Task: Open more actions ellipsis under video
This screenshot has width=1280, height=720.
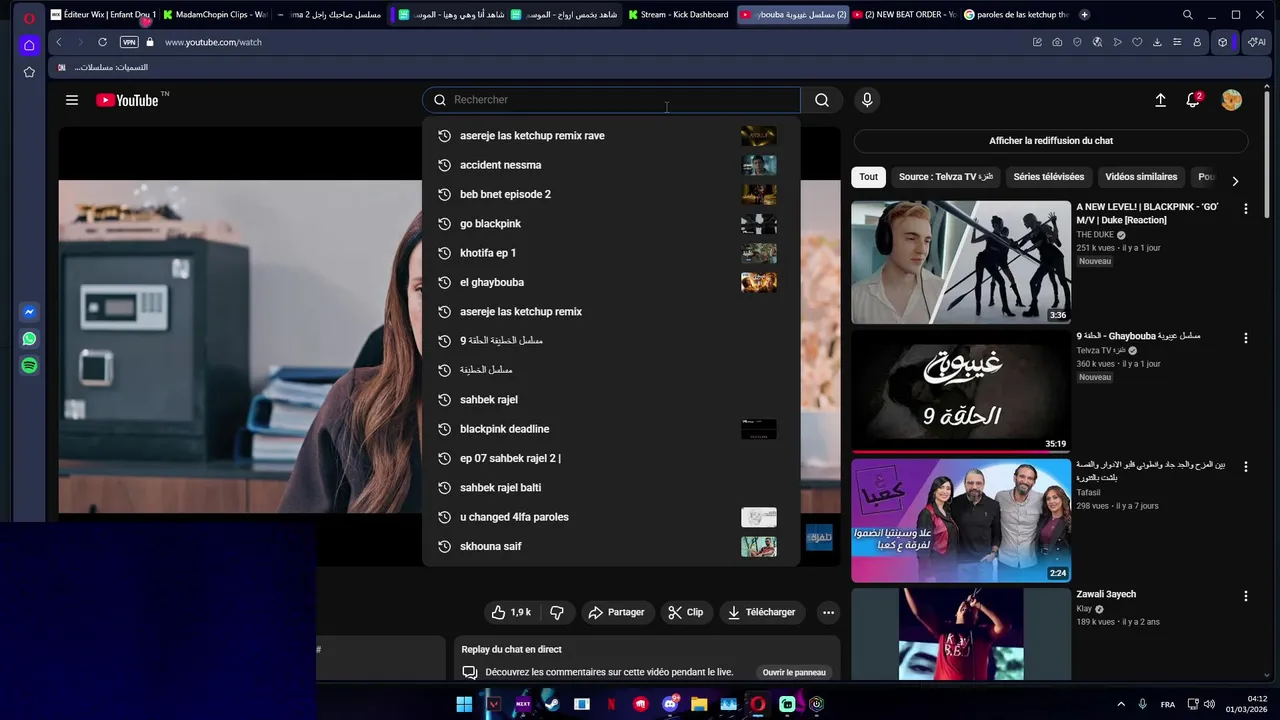Action: 828,612
